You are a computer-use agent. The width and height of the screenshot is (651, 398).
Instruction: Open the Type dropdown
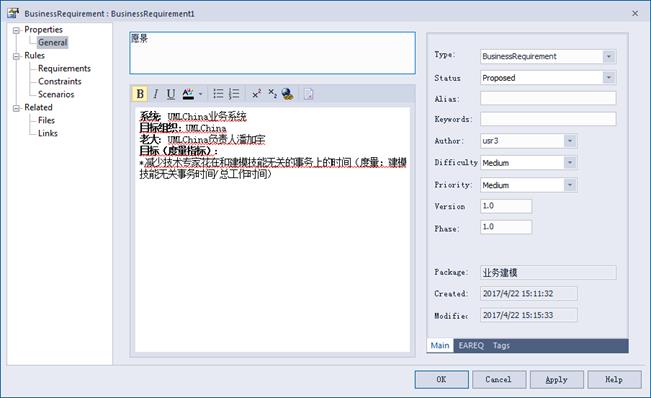pyautogui.click(x=609, y=56)
